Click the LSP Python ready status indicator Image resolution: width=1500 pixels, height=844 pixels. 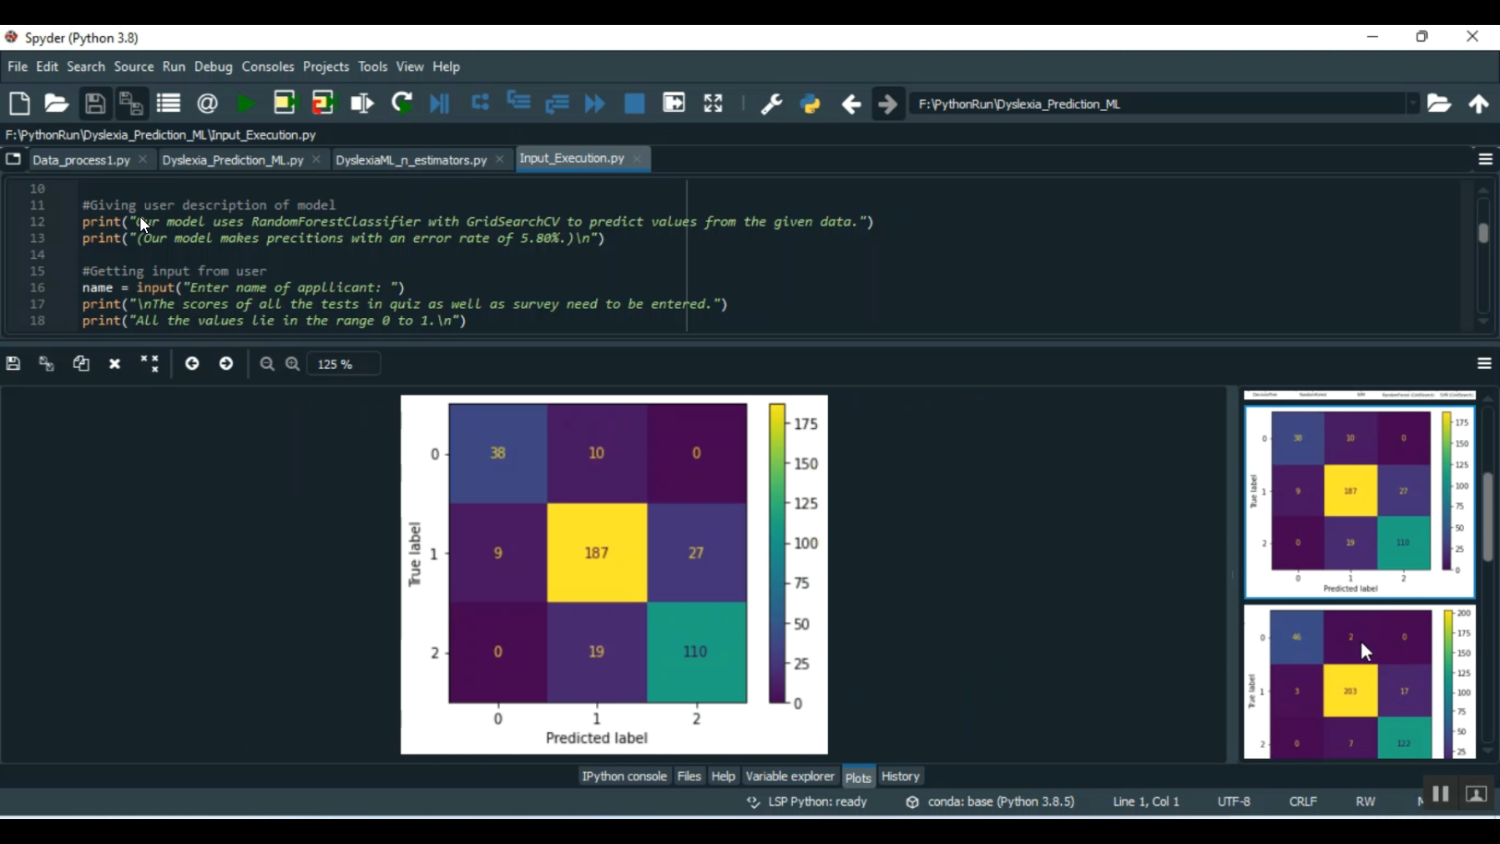[806, 801]
